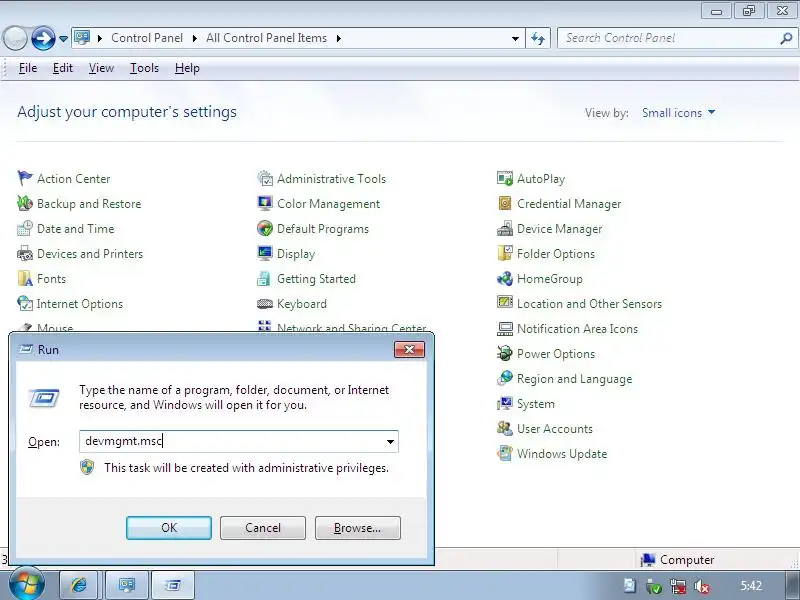Click the Windows Update icon
Viewport: 800px width, 600px height.
coord(505,453)
